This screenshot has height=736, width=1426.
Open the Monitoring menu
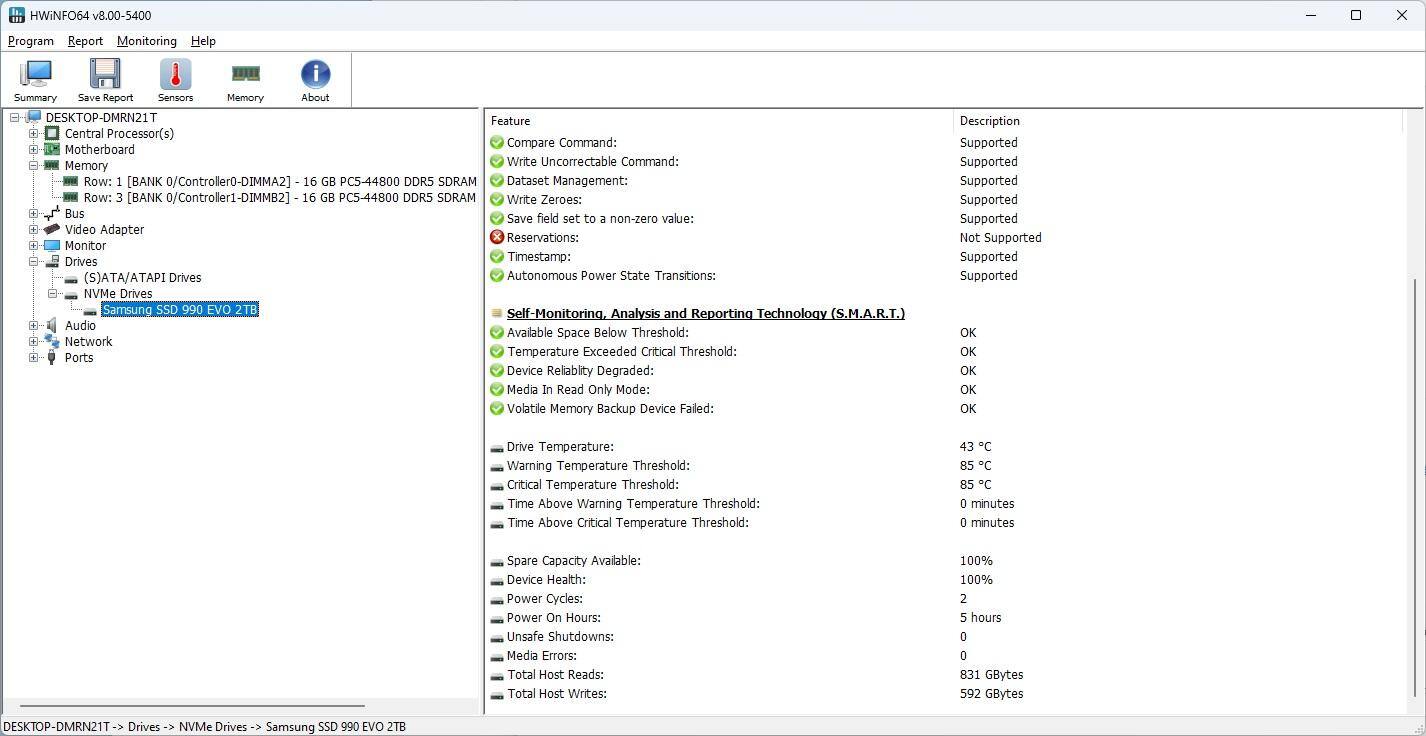point(146,41)
